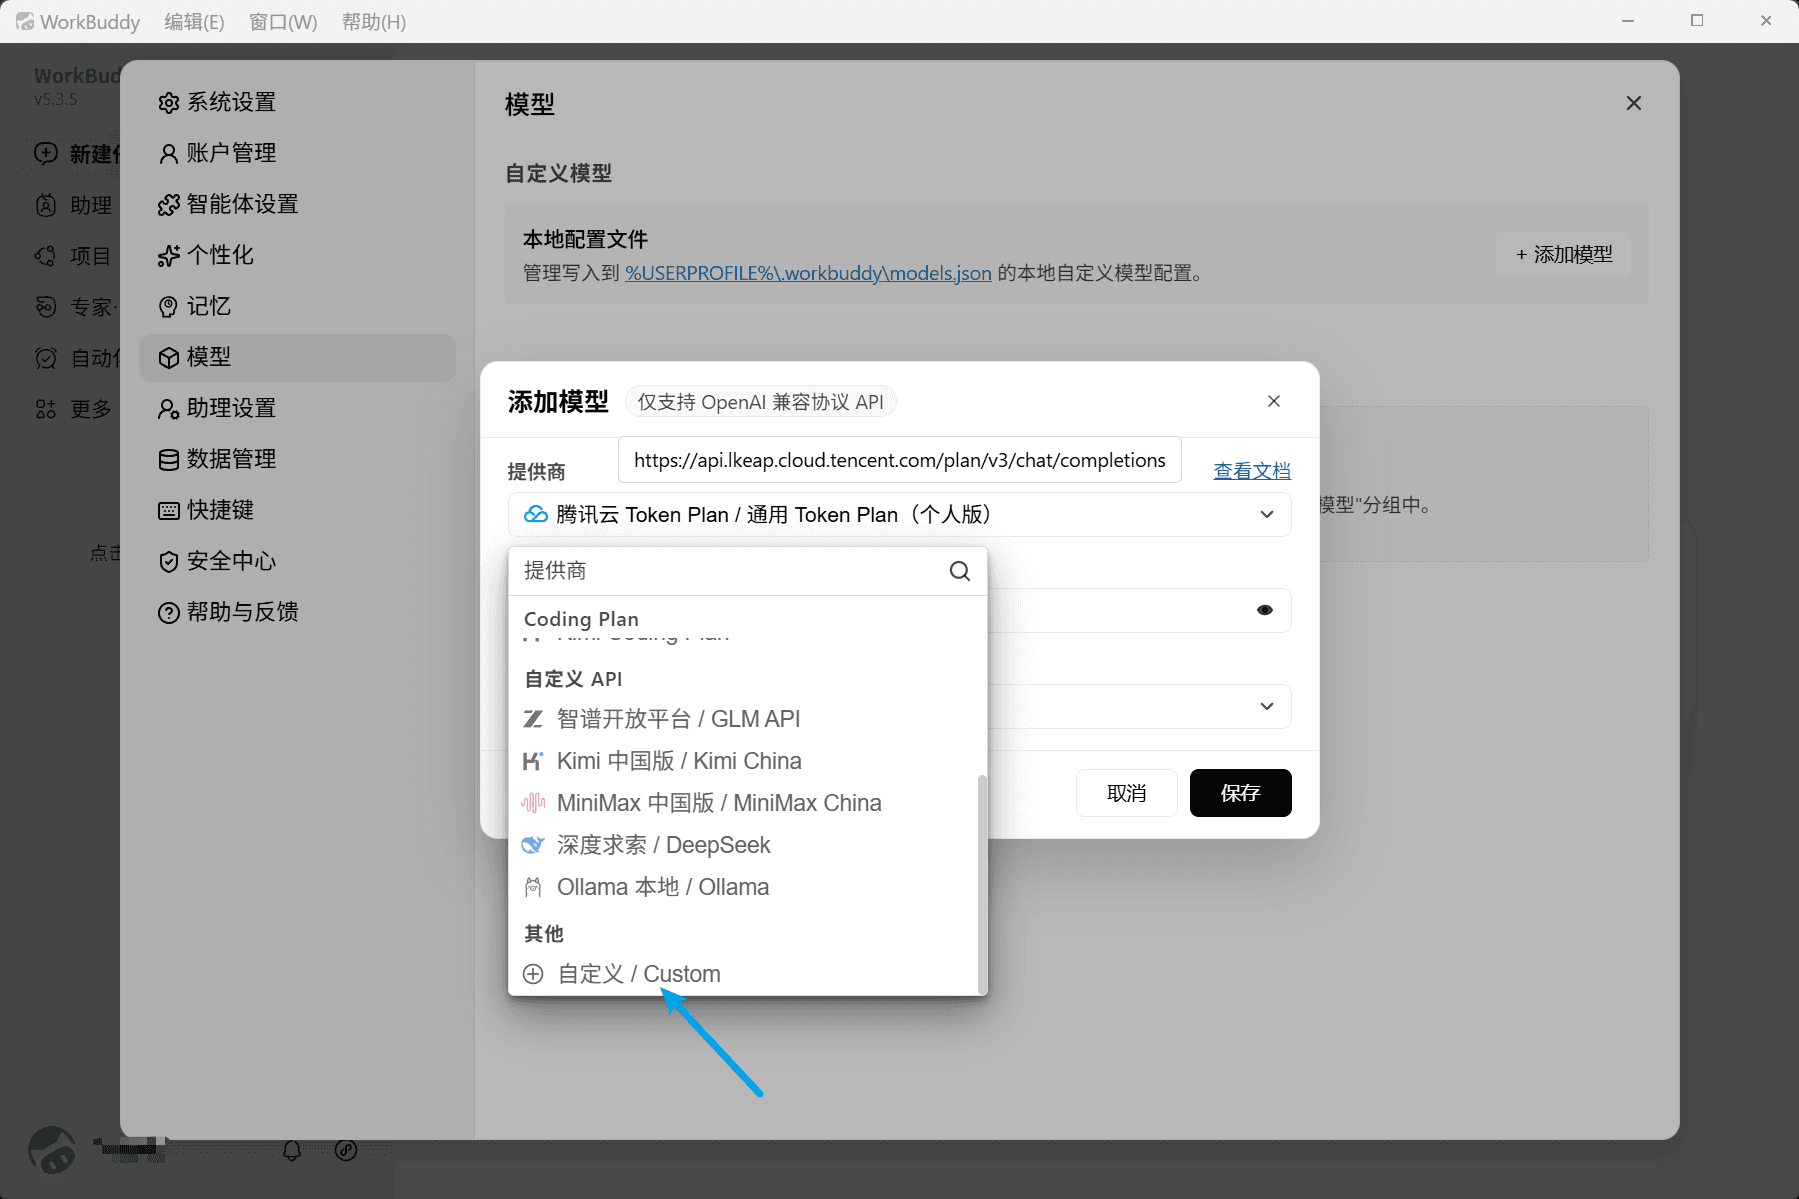1799x1199 pixels.
Task: Click the shortcuts keyboard icon
Action: coord(169,511)
